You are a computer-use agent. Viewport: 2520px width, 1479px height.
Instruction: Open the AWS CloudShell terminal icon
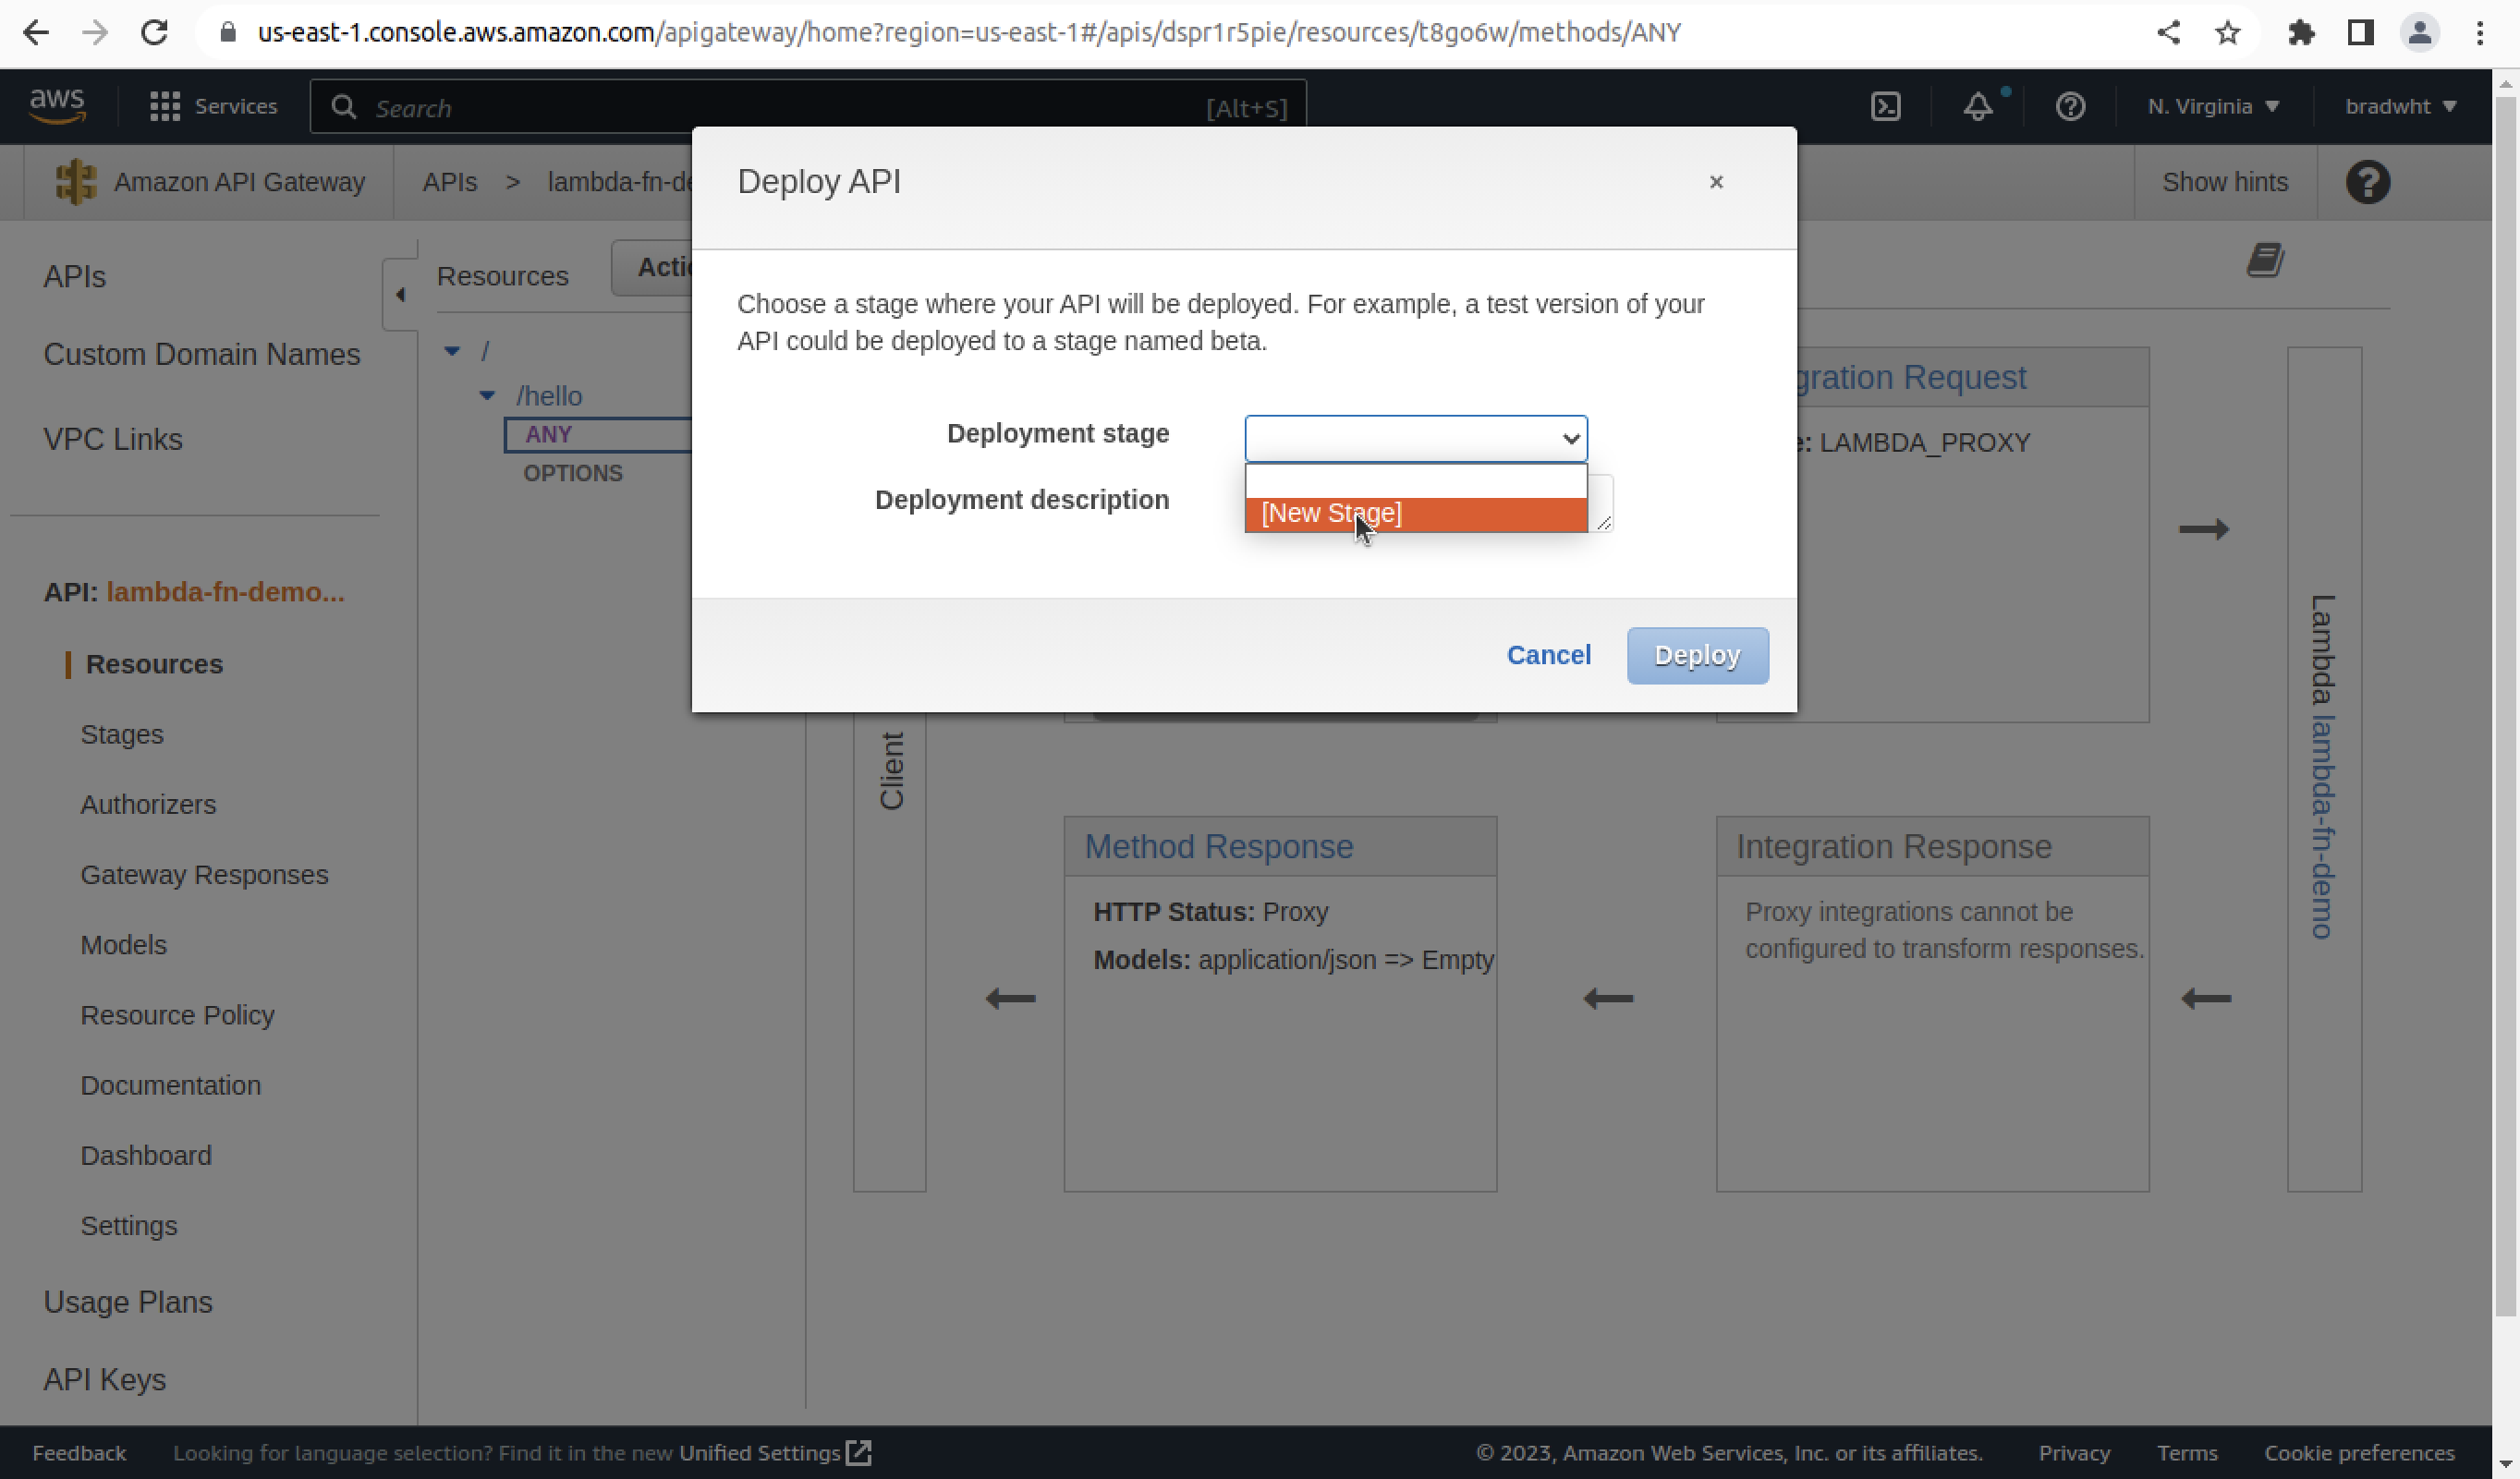(x=1885, y=106)
